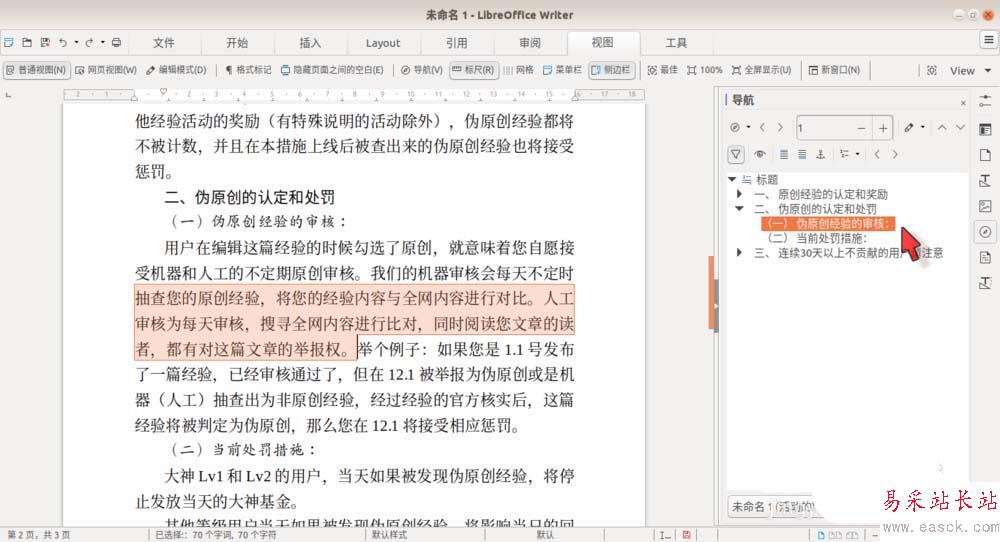Open the Layout tab

click(x=383, y=43)
